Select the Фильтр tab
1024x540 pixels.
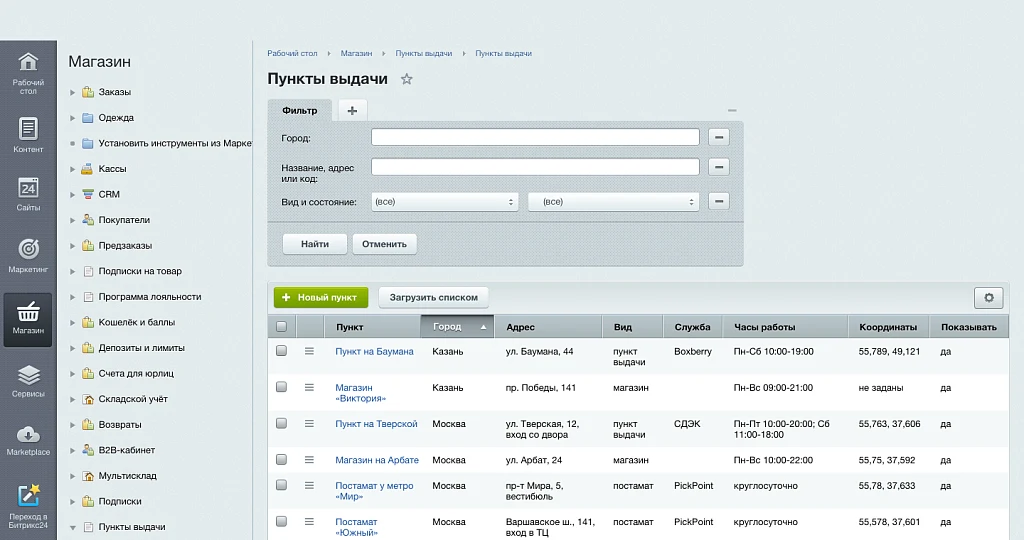[300, 110]
